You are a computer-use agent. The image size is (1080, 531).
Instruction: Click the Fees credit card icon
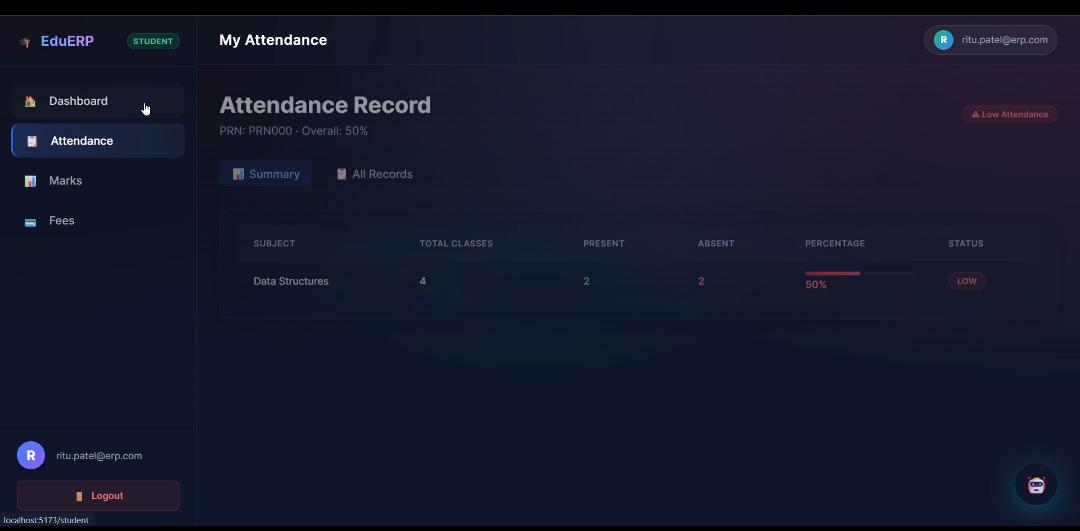(30, 222)
